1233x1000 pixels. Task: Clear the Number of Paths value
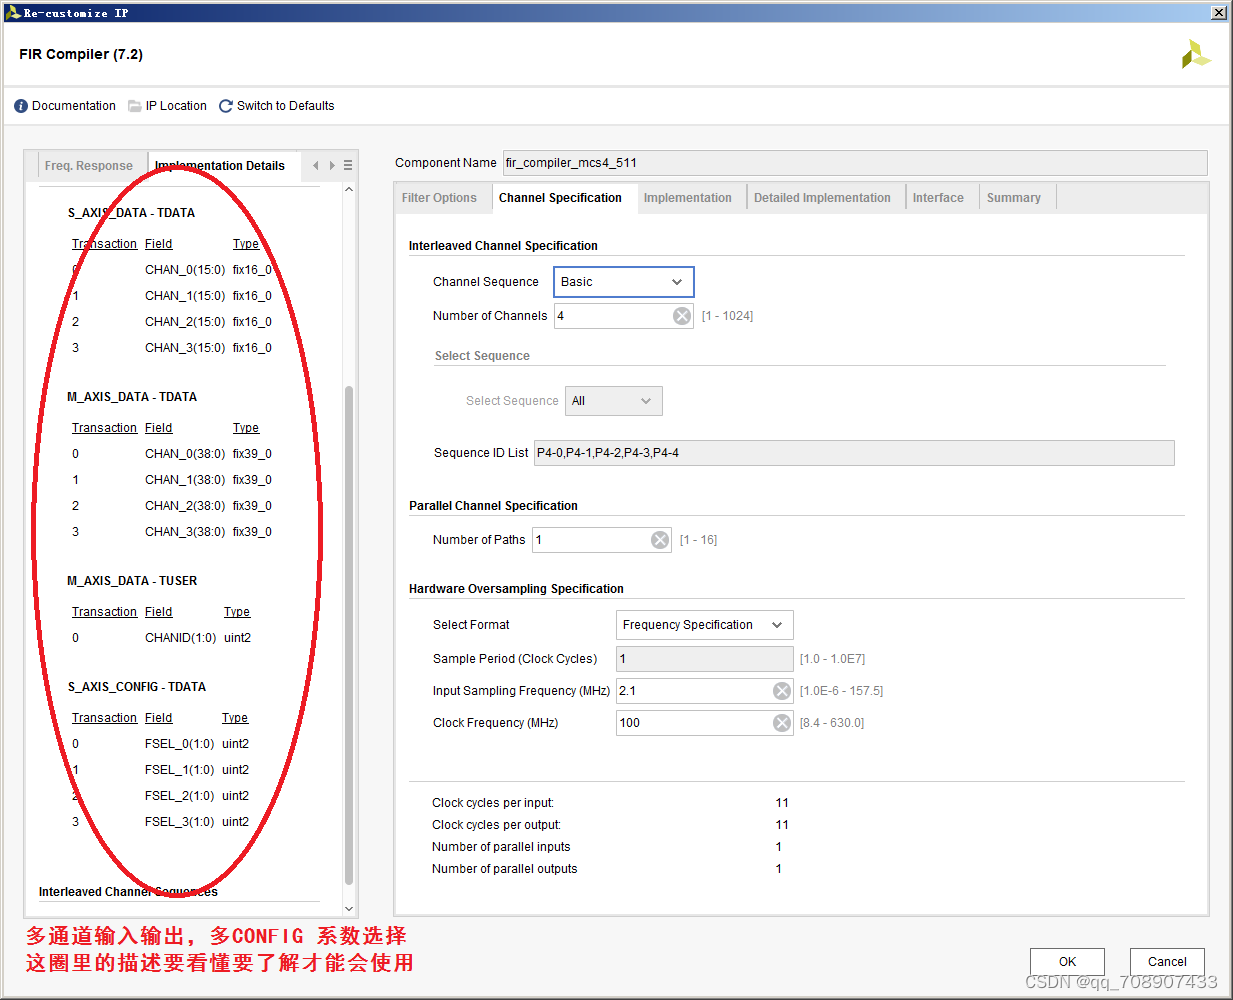pyautogui.click(x=659, y=539)
